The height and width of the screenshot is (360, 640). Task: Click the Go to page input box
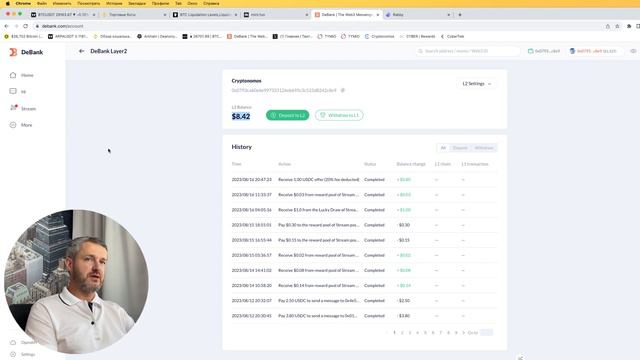(x=487, y=333)
